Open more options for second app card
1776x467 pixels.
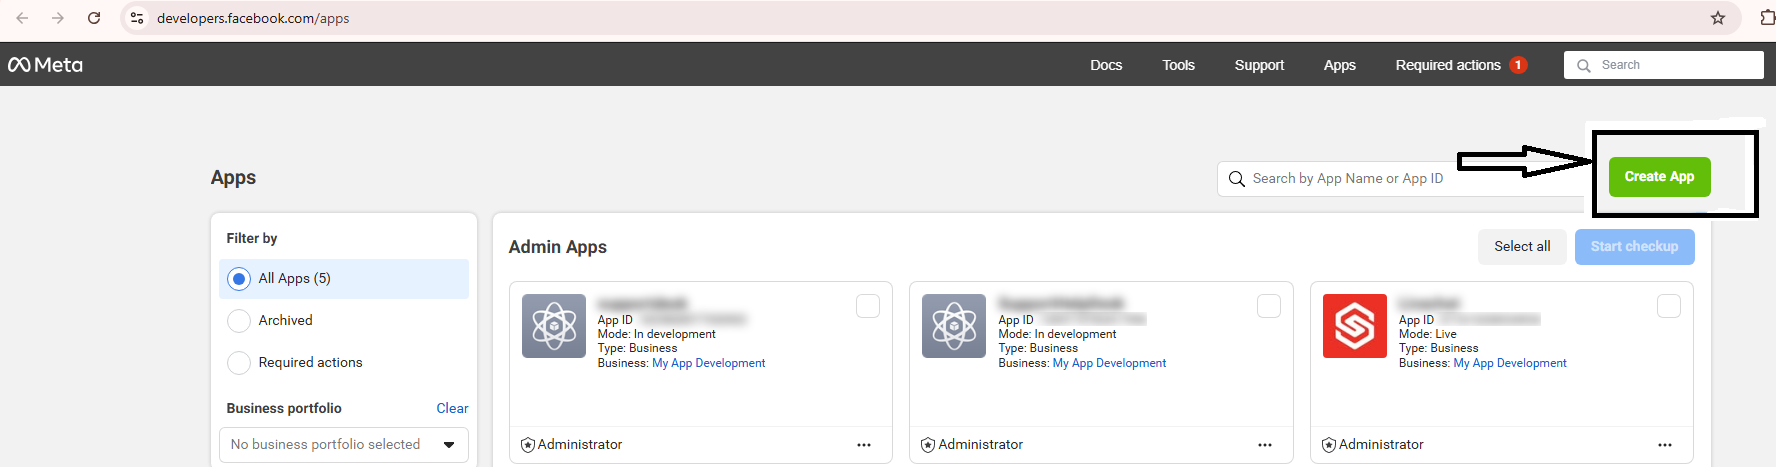pos(1265,445)
